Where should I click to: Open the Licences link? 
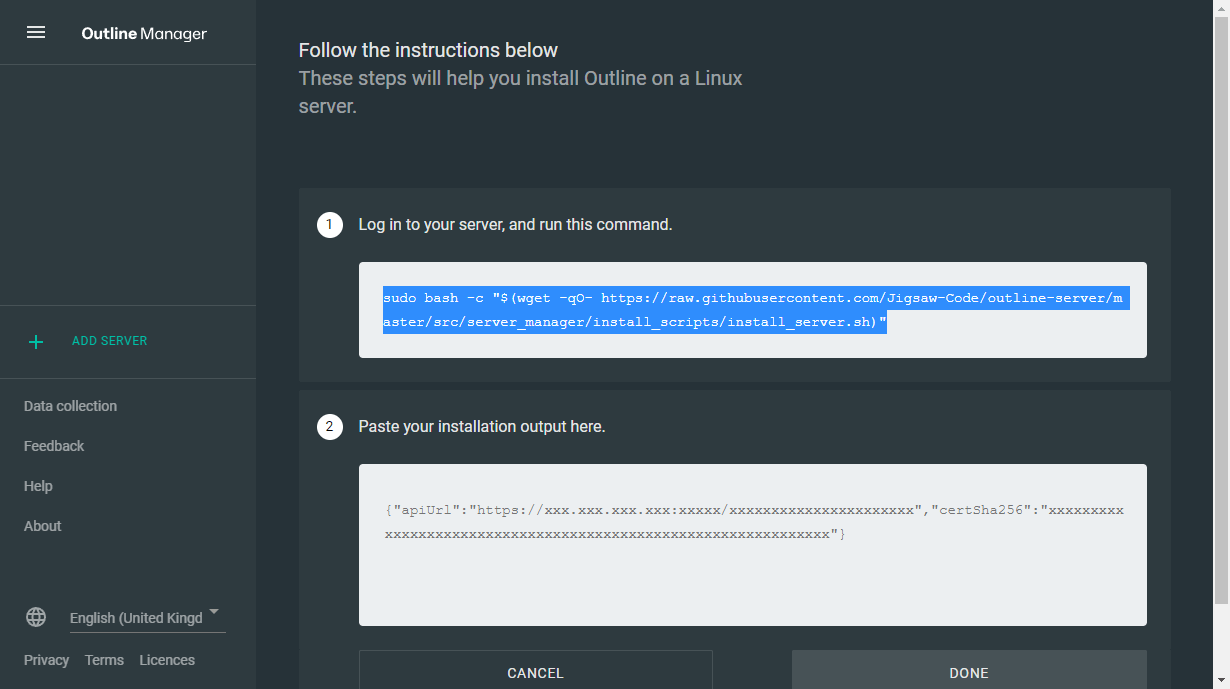[x=166, y=660]
